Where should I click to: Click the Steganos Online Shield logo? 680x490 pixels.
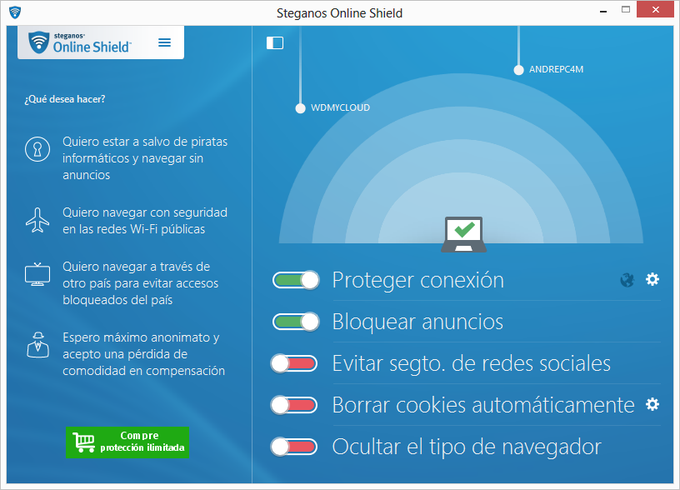point(79,42)
